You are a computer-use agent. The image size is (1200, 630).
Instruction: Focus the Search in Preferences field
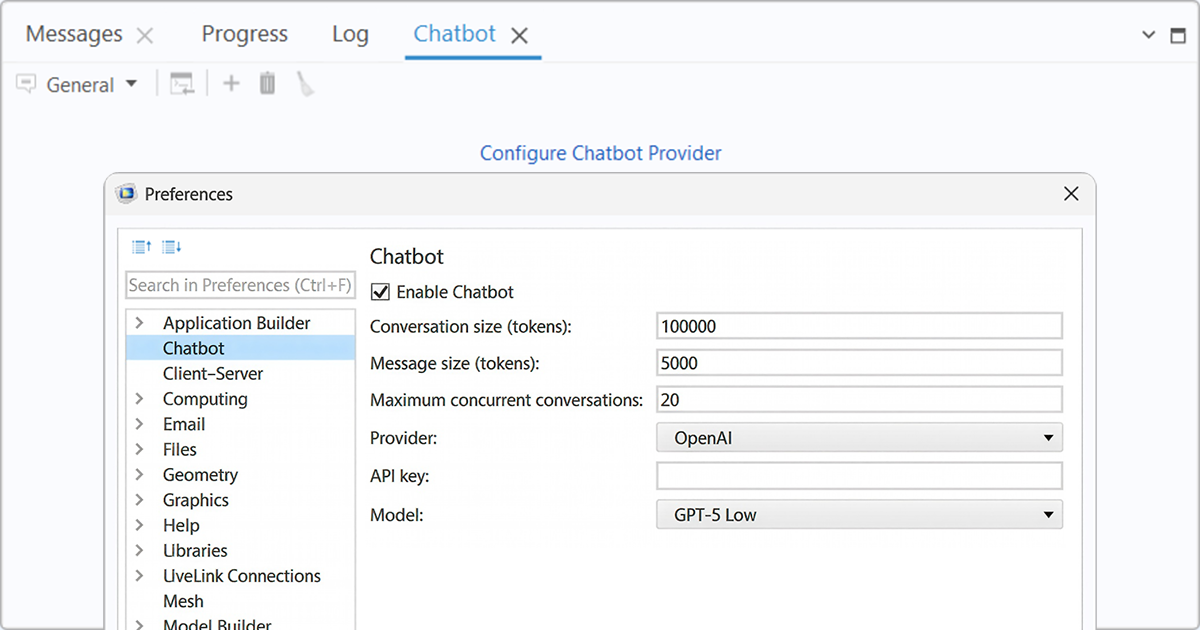pos(240,285)
